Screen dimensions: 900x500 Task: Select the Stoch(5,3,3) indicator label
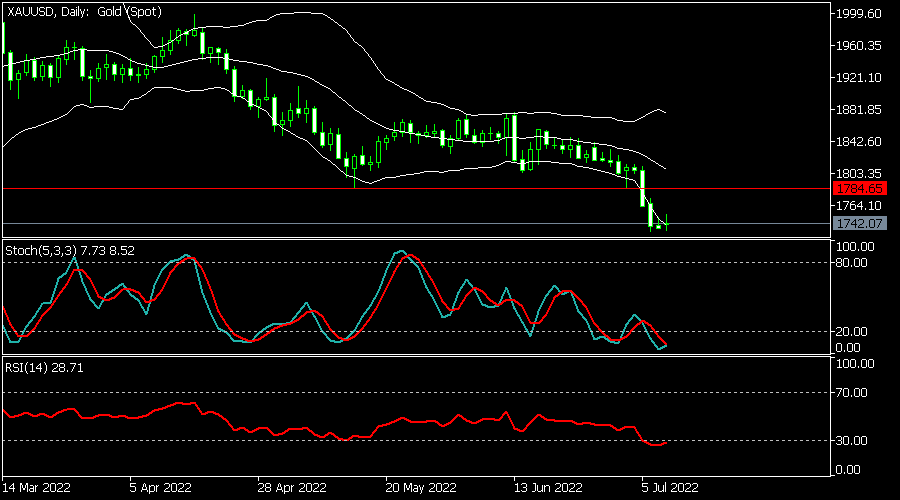70,251
